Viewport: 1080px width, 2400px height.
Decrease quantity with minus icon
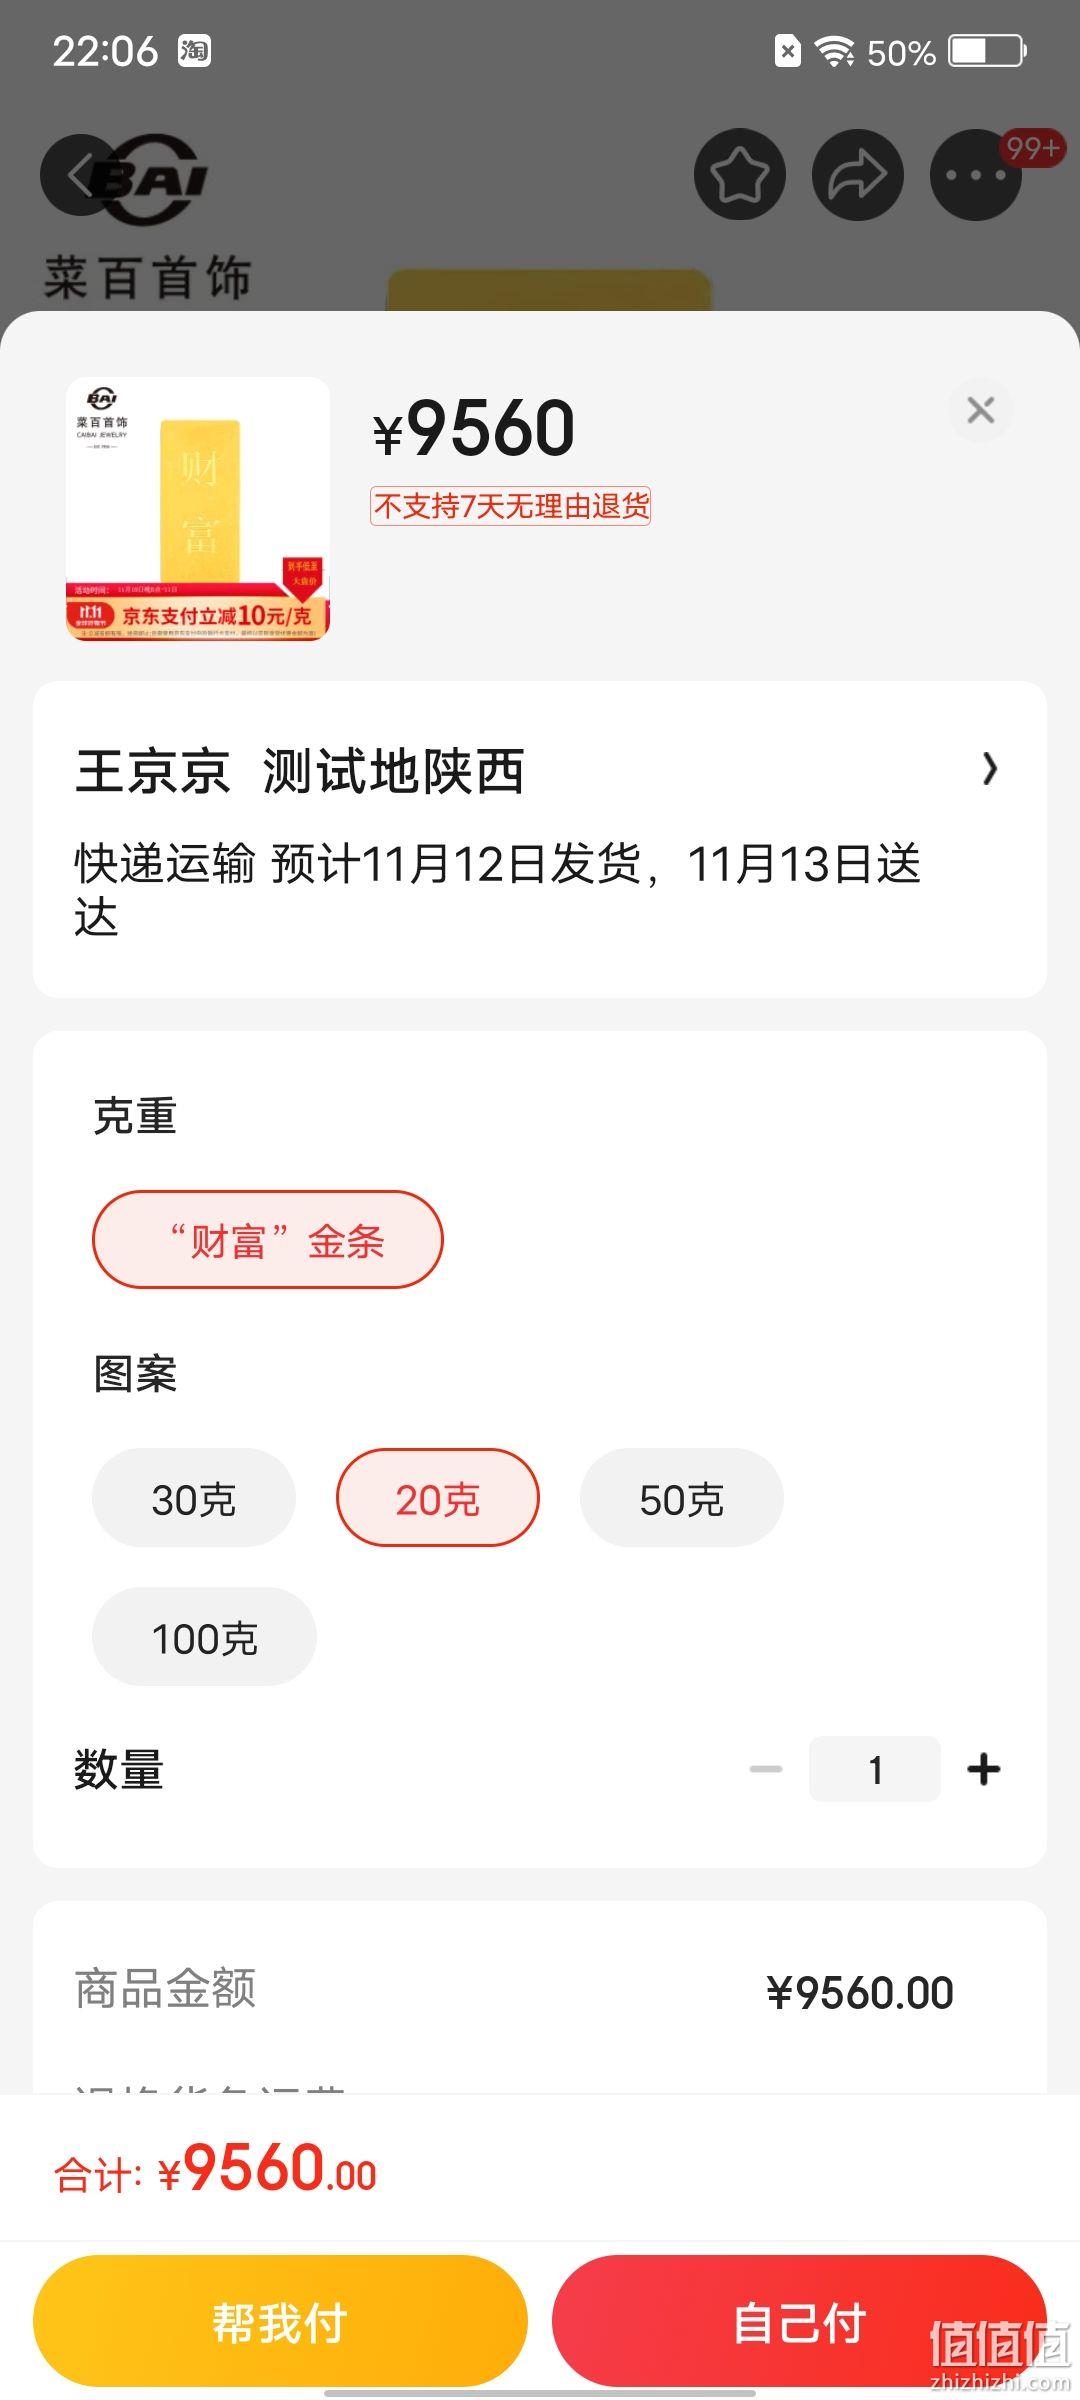[766, 1769]
